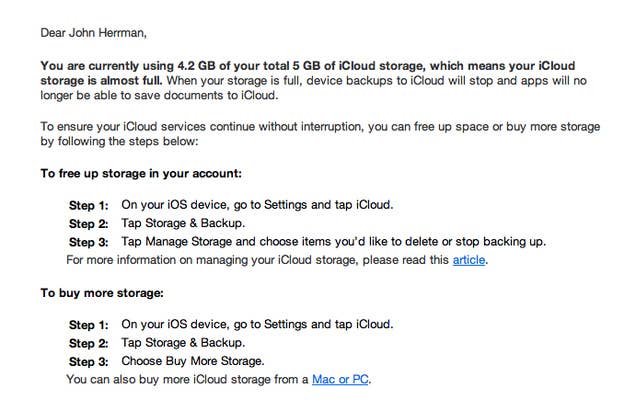Click 'Step 1' under free up storage
This screenshot has width=625, height=411.
(x=88, y=205)
